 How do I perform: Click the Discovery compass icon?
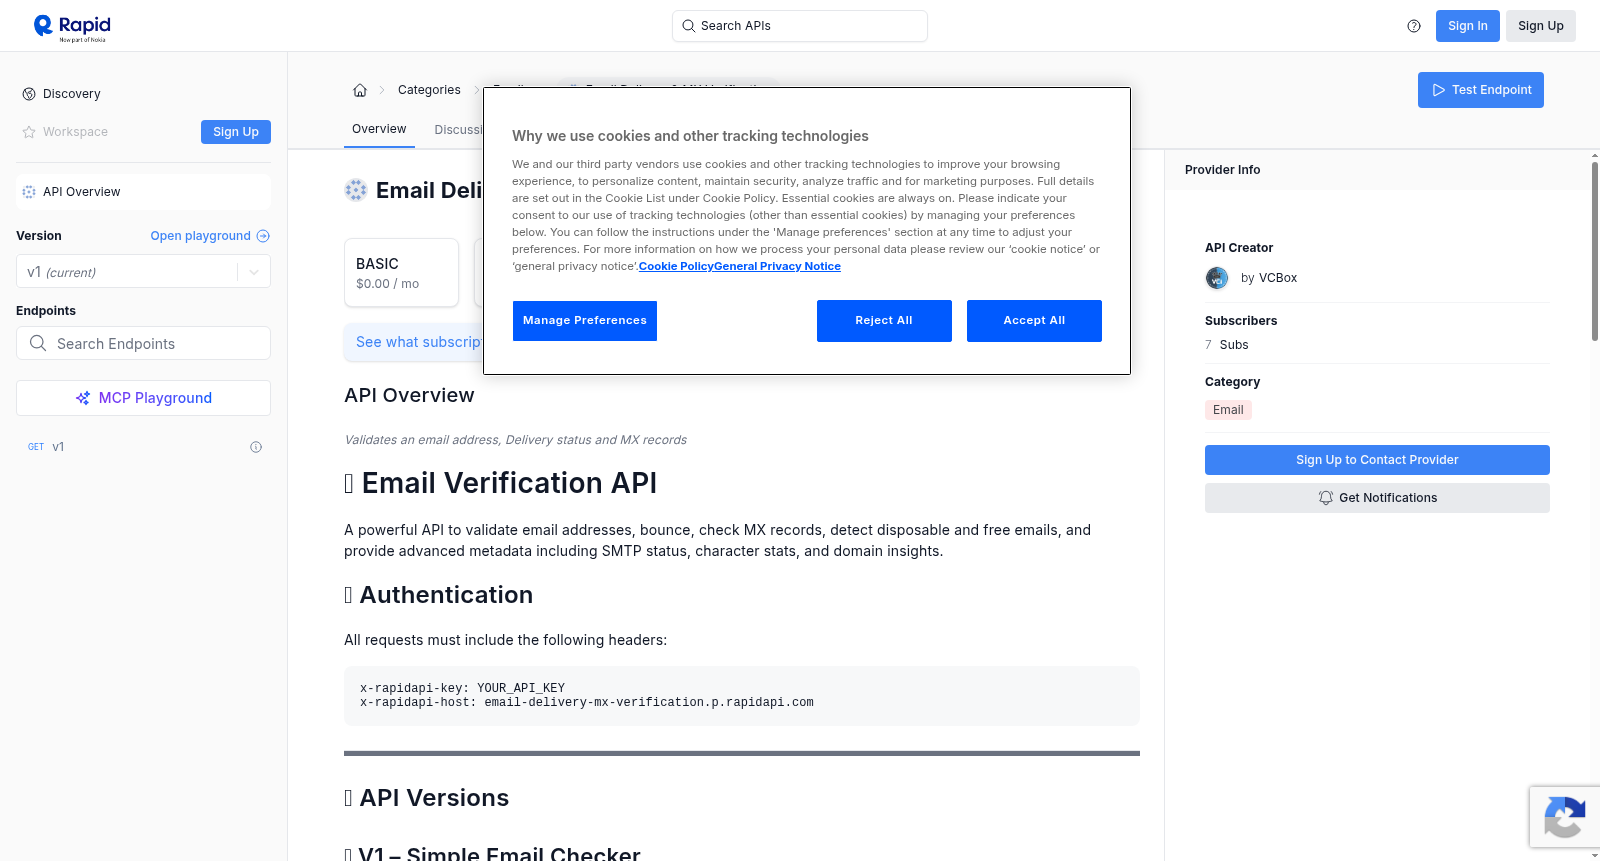point(29,94)
